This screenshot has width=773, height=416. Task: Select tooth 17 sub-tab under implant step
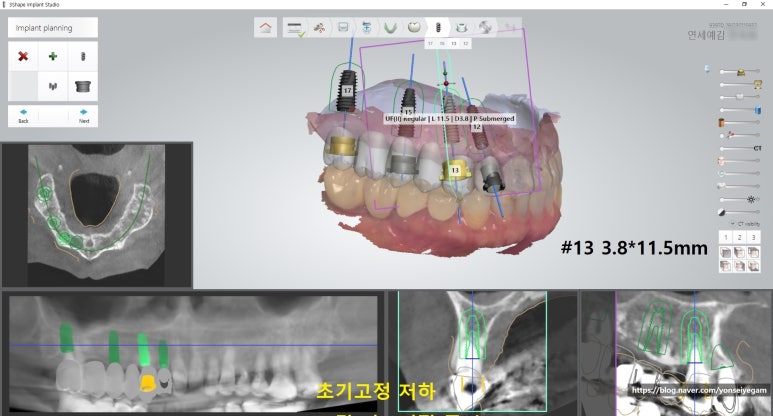[430, 44]
